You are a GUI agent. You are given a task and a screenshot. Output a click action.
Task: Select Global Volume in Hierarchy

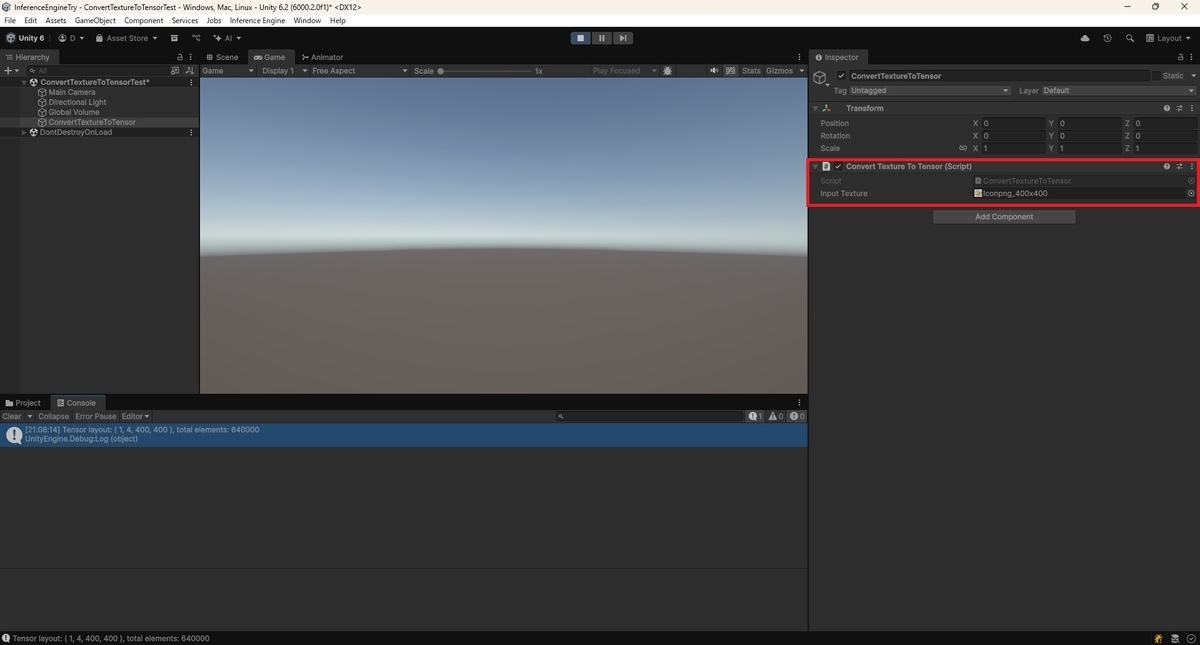coord(74,112)
